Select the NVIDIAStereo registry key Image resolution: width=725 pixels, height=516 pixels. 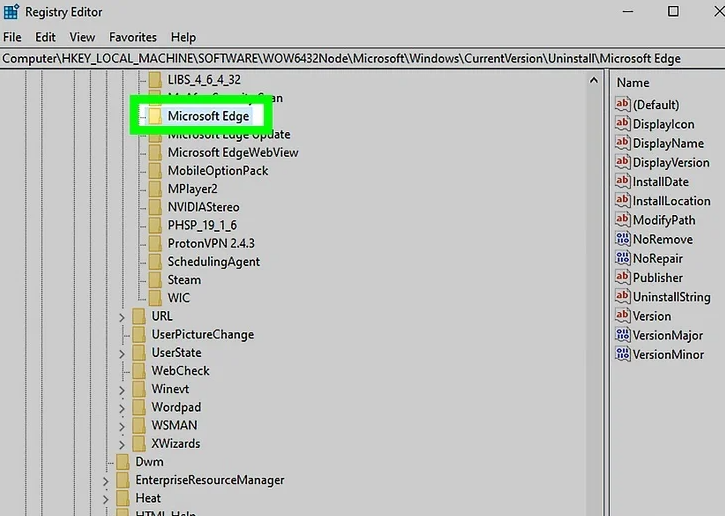[x=203, y=207]
